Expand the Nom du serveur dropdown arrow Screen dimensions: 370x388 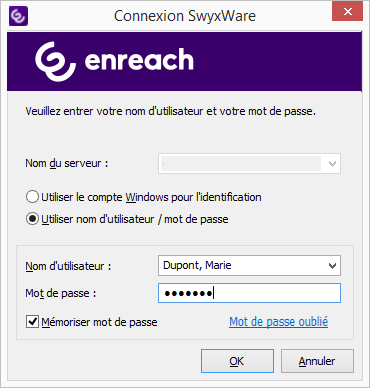(x=332, y=164)
